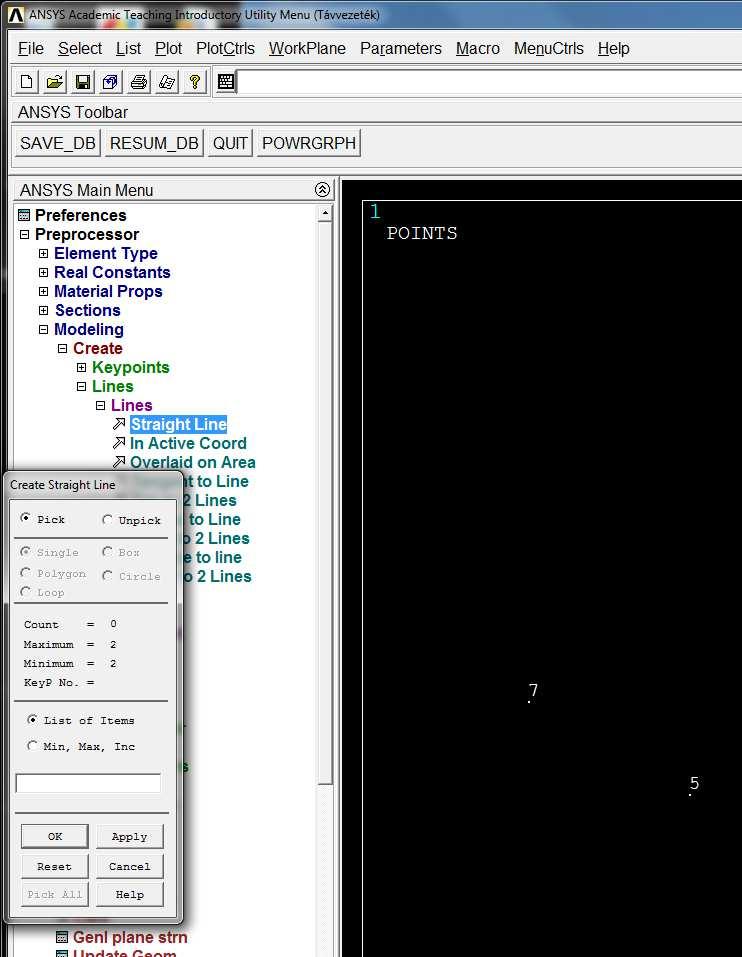Screen dimensions: 742x957
Task: Open the List menu
Action: (x=128, y=48)
